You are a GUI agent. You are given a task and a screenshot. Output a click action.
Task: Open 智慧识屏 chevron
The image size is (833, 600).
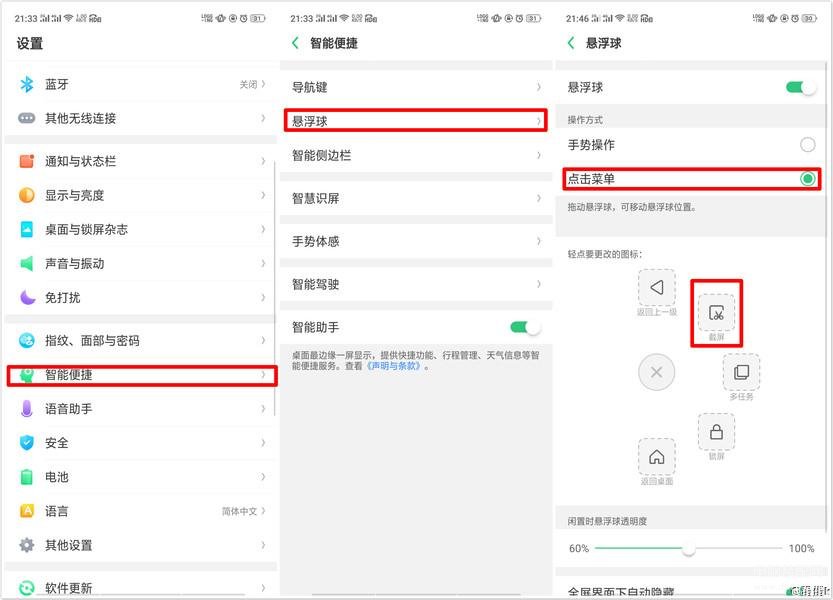coord(539,198)
